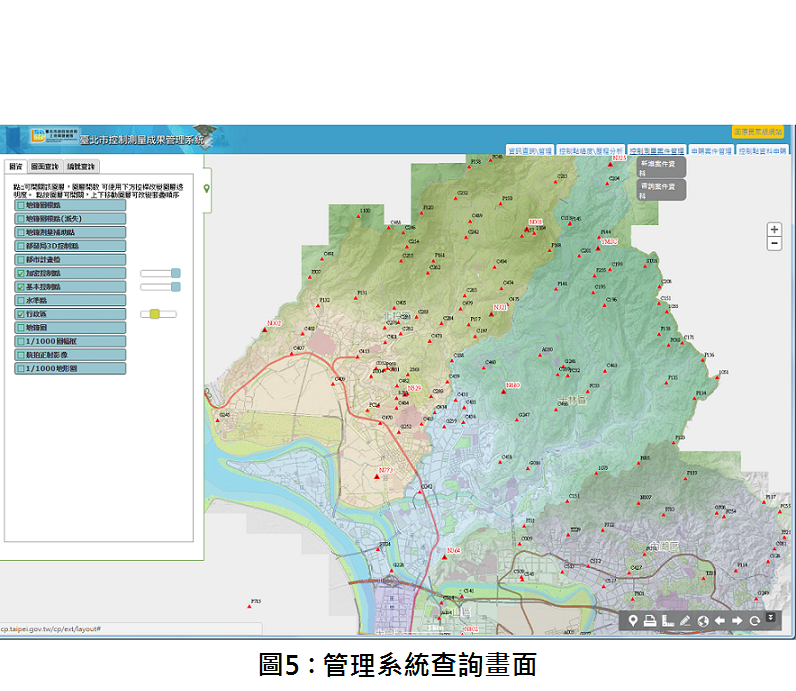Screen dimensions: 796x691
Task: Zoom in with the plus button
Action: click(774, 230)
